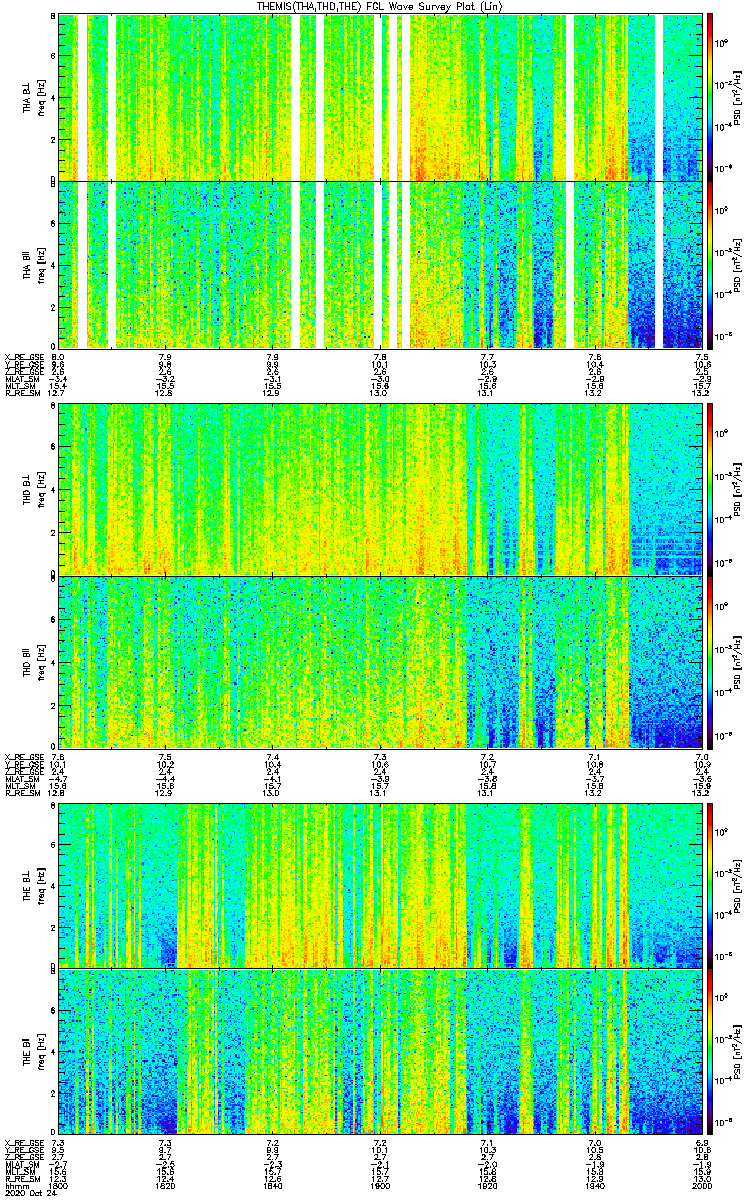Click the X_RE_GSE label under THA panel

point(21,356)
